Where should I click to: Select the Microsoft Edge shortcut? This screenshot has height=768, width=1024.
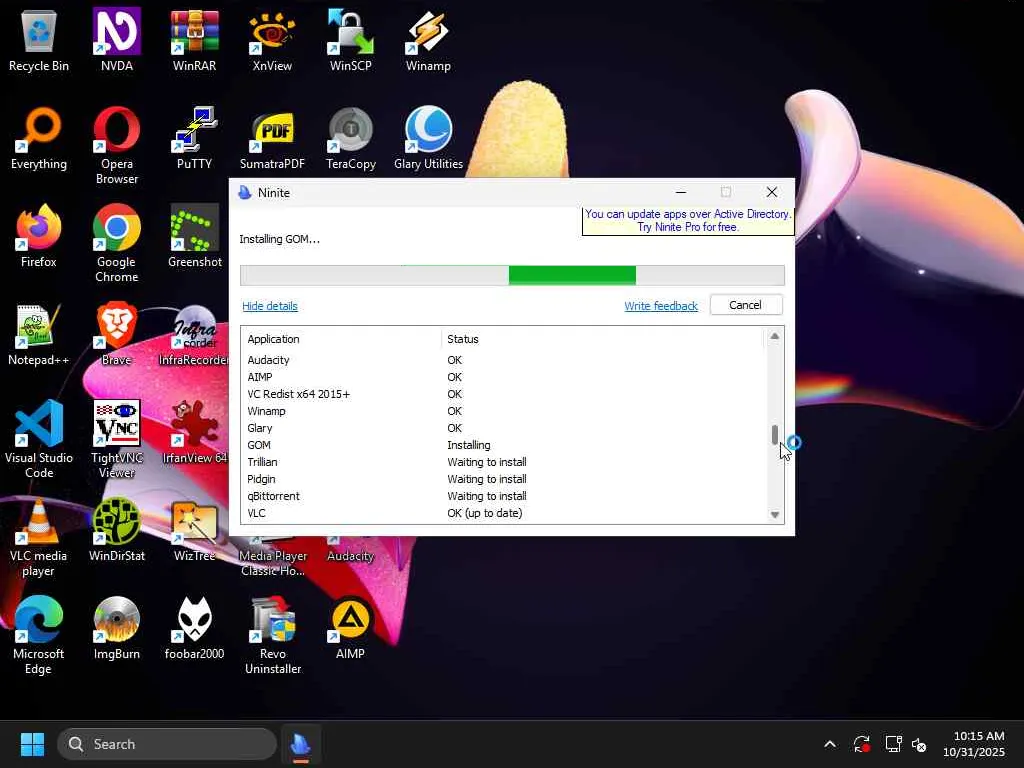coord(39,635)
